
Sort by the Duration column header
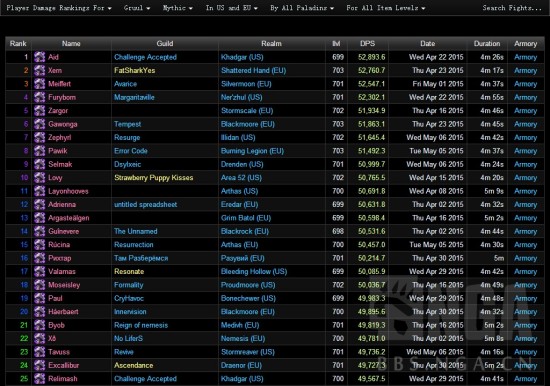[x=487, y=44]
